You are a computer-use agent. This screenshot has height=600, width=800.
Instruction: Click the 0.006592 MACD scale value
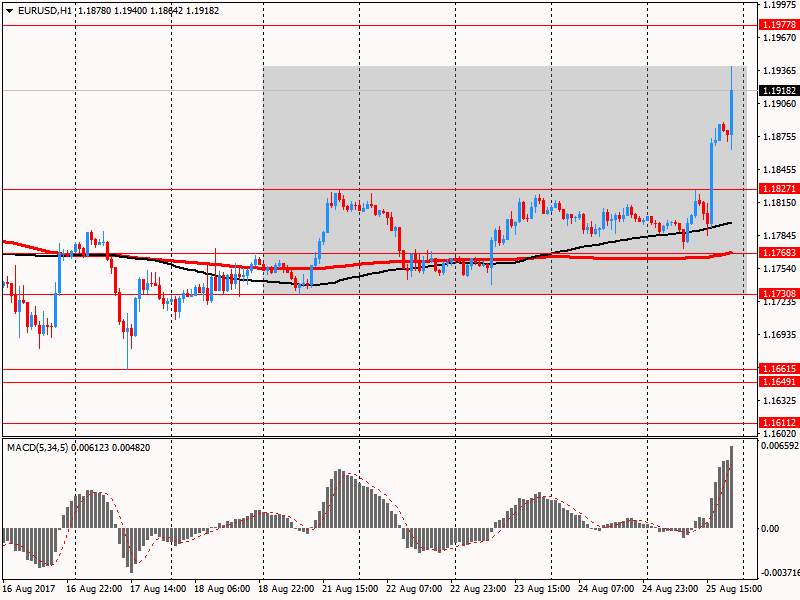[780, 446]
